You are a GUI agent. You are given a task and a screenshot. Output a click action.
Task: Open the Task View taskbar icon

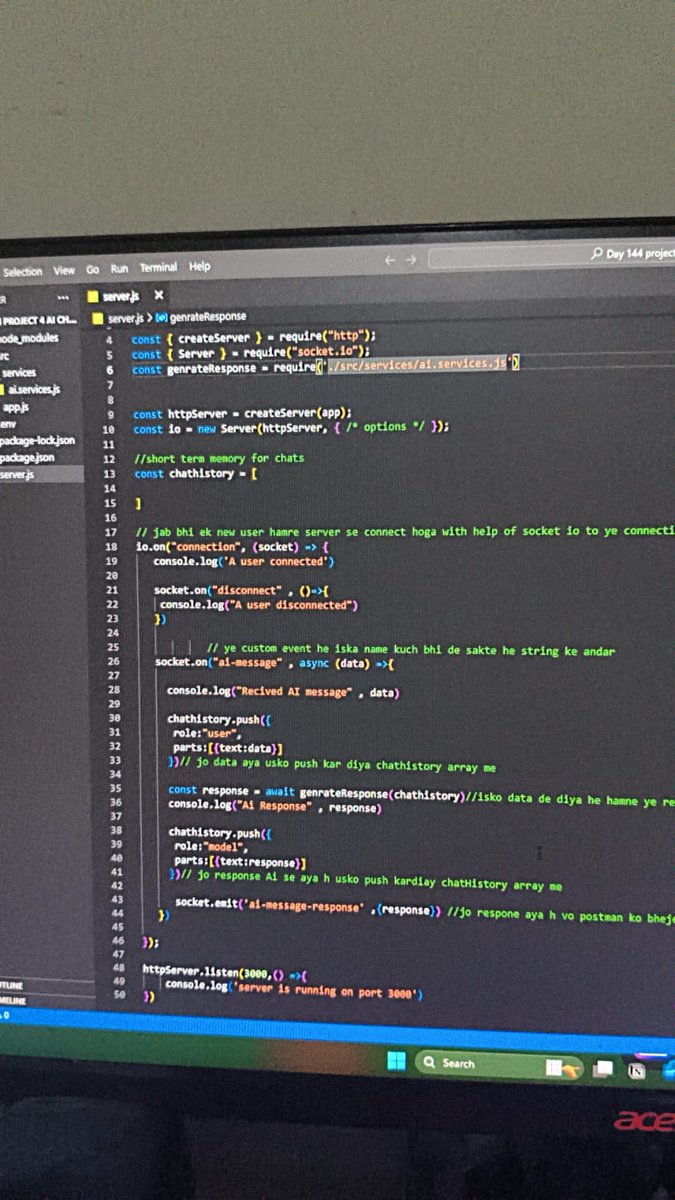coord(603,1069)
